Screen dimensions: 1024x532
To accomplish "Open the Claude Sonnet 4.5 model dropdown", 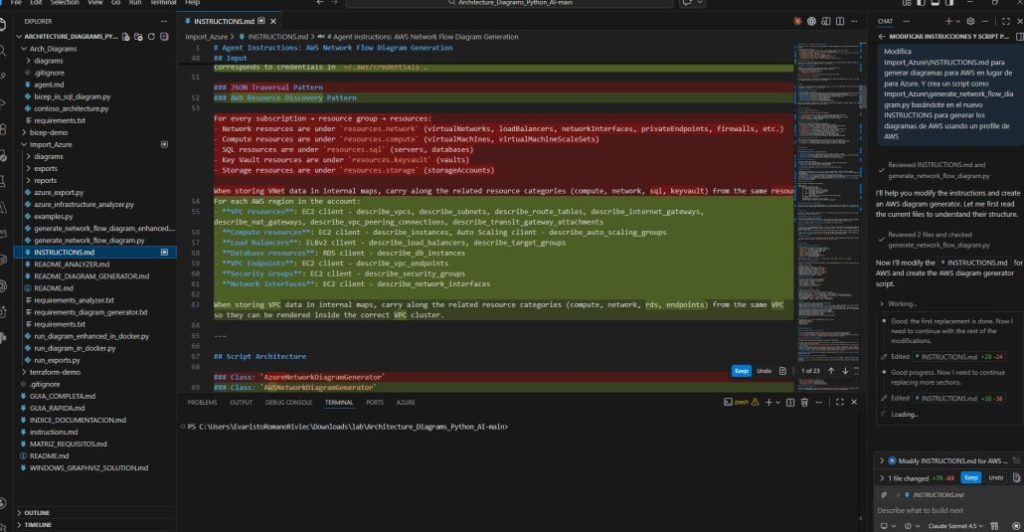I will (x=965, y=526).
